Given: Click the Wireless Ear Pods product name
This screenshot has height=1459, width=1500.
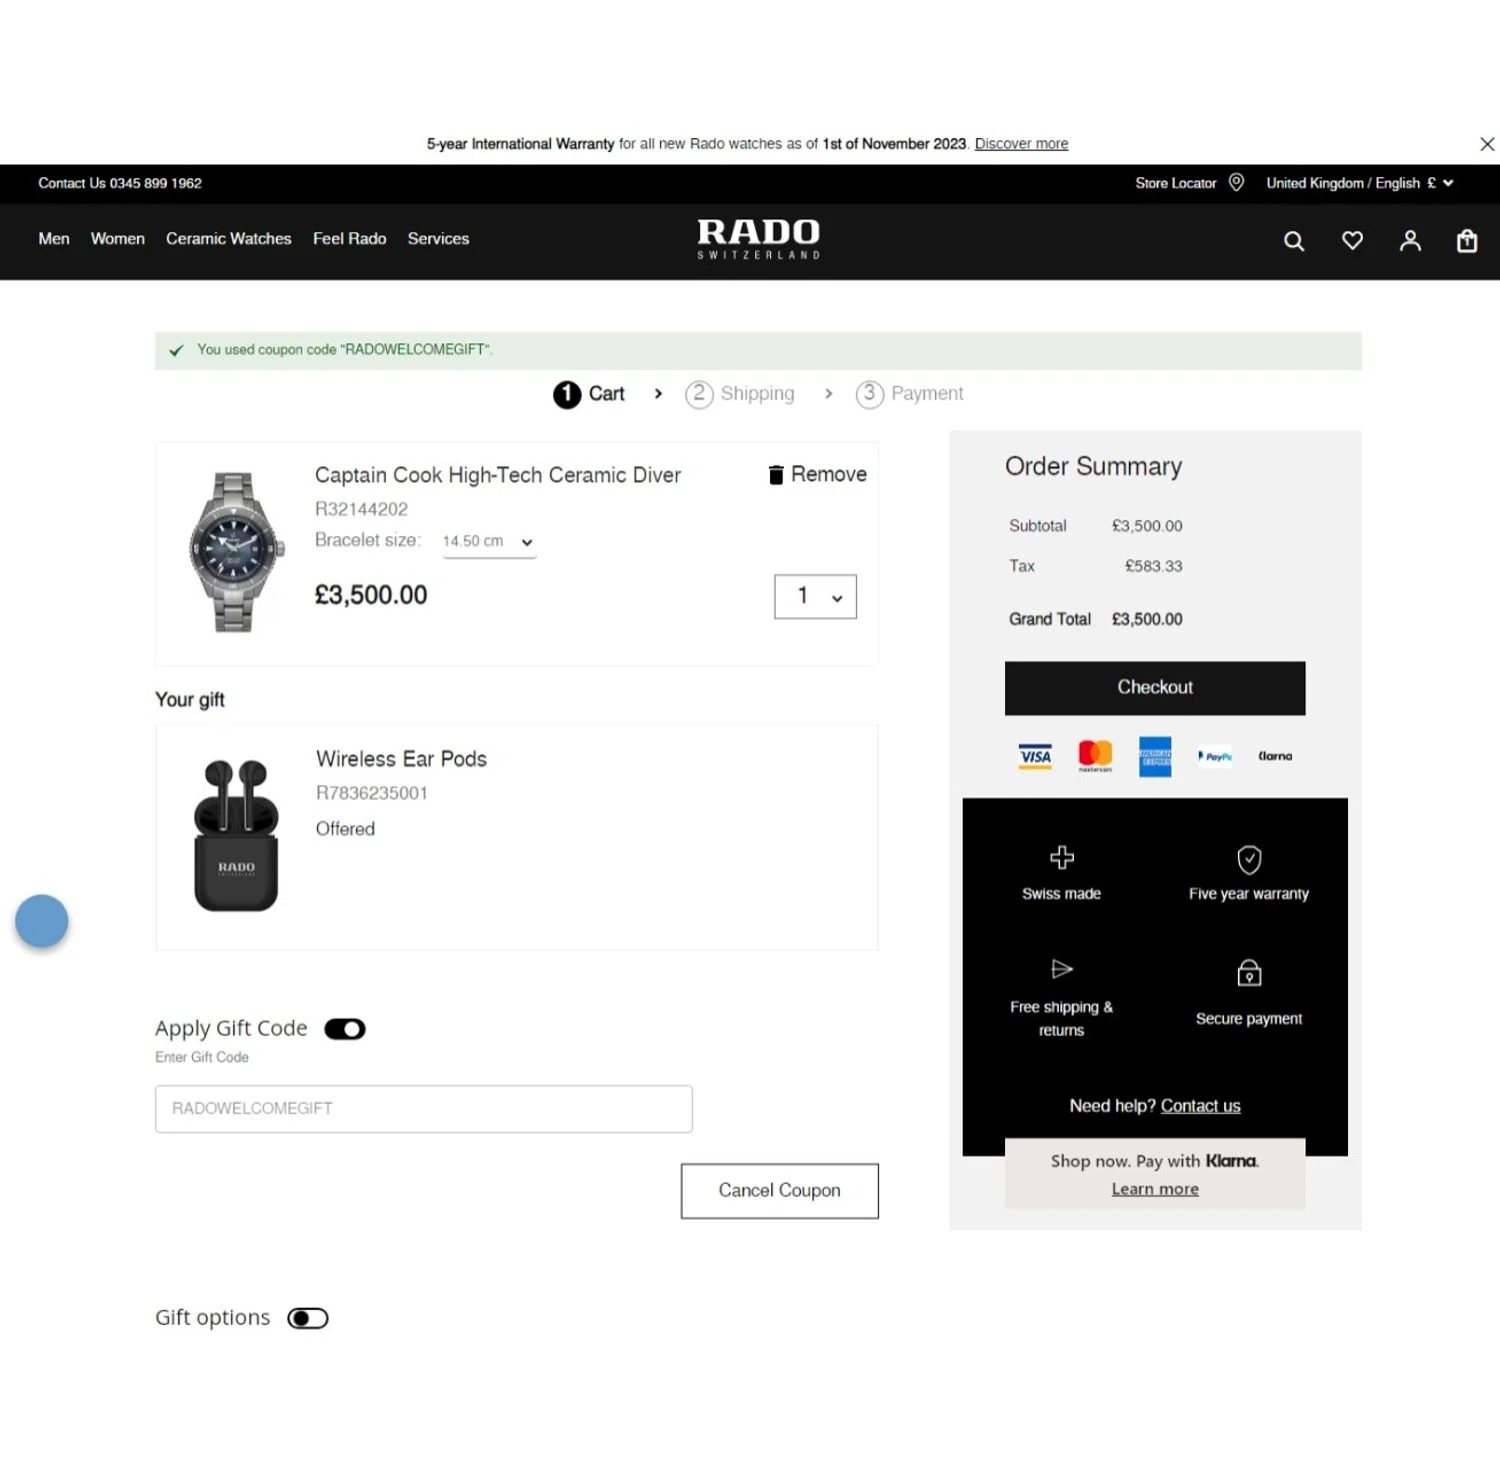Looking at the screenshot, I should pos(401,759).
